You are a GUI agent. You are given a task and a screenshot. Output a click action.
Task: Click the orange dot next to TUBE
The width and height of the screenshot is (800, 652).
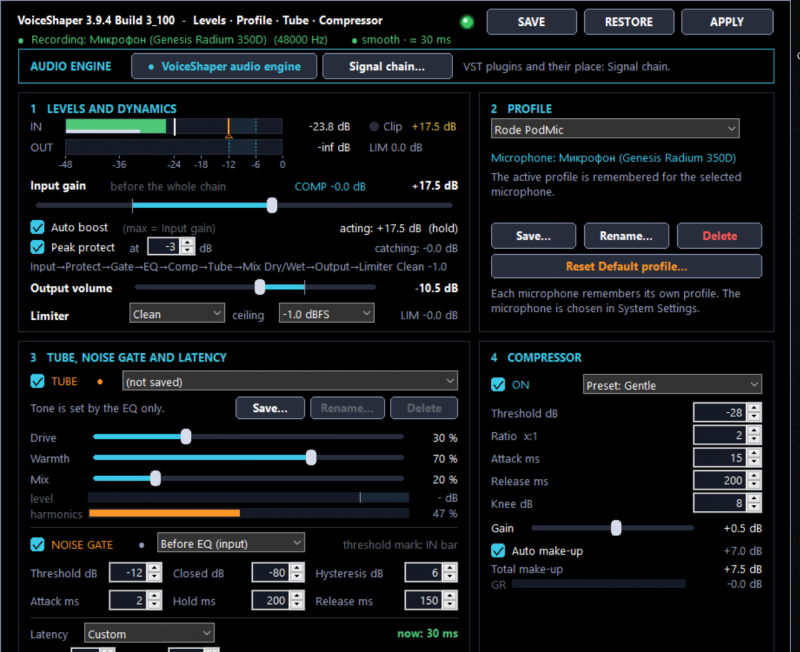100,382
